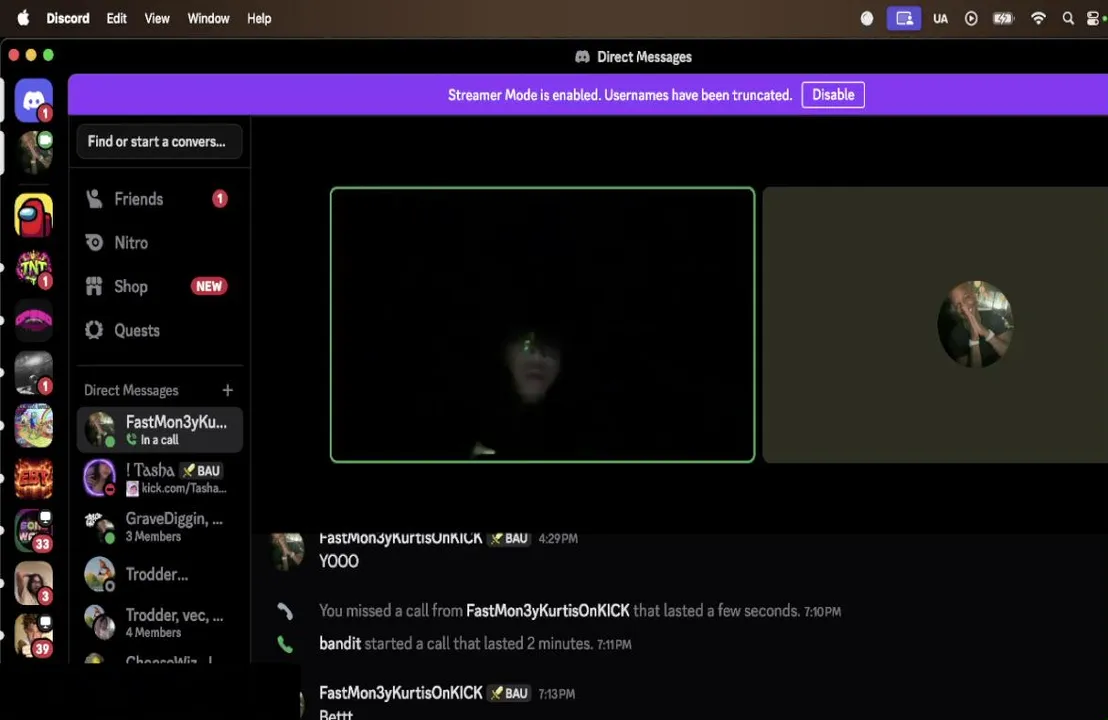Click the red Friends notification badge

pyautogui.click(x=220, y=199)
